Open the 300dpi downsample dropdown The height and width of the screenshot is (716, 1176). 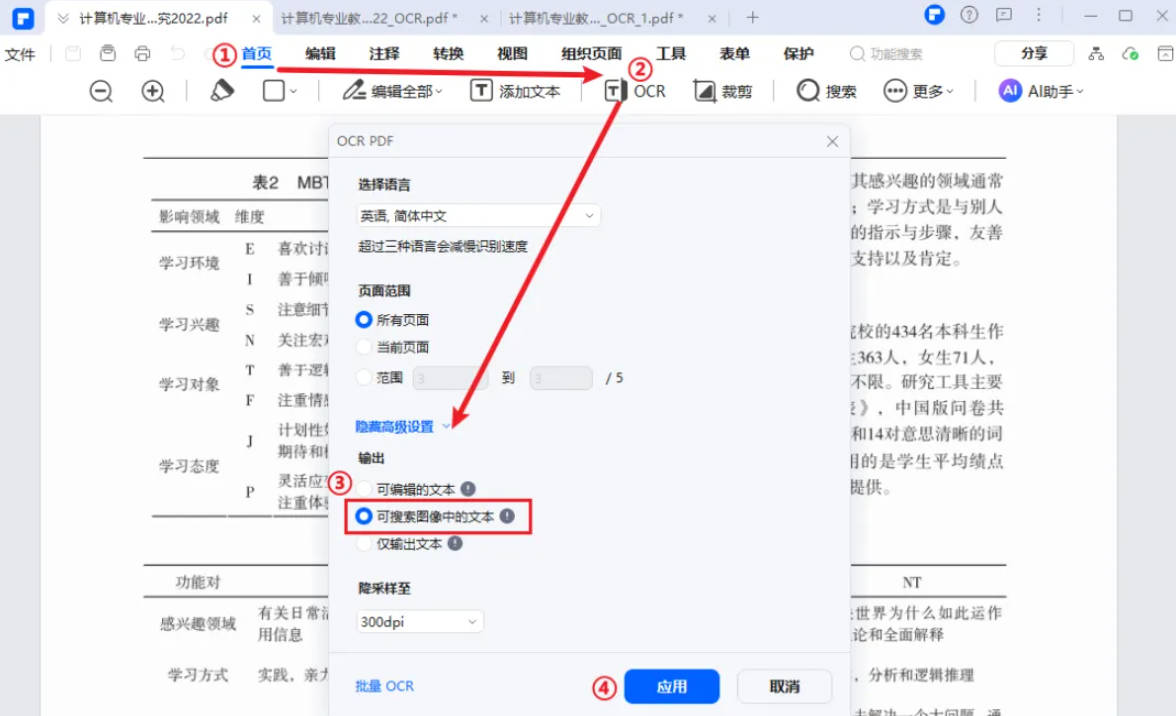[x=419, y=621]
